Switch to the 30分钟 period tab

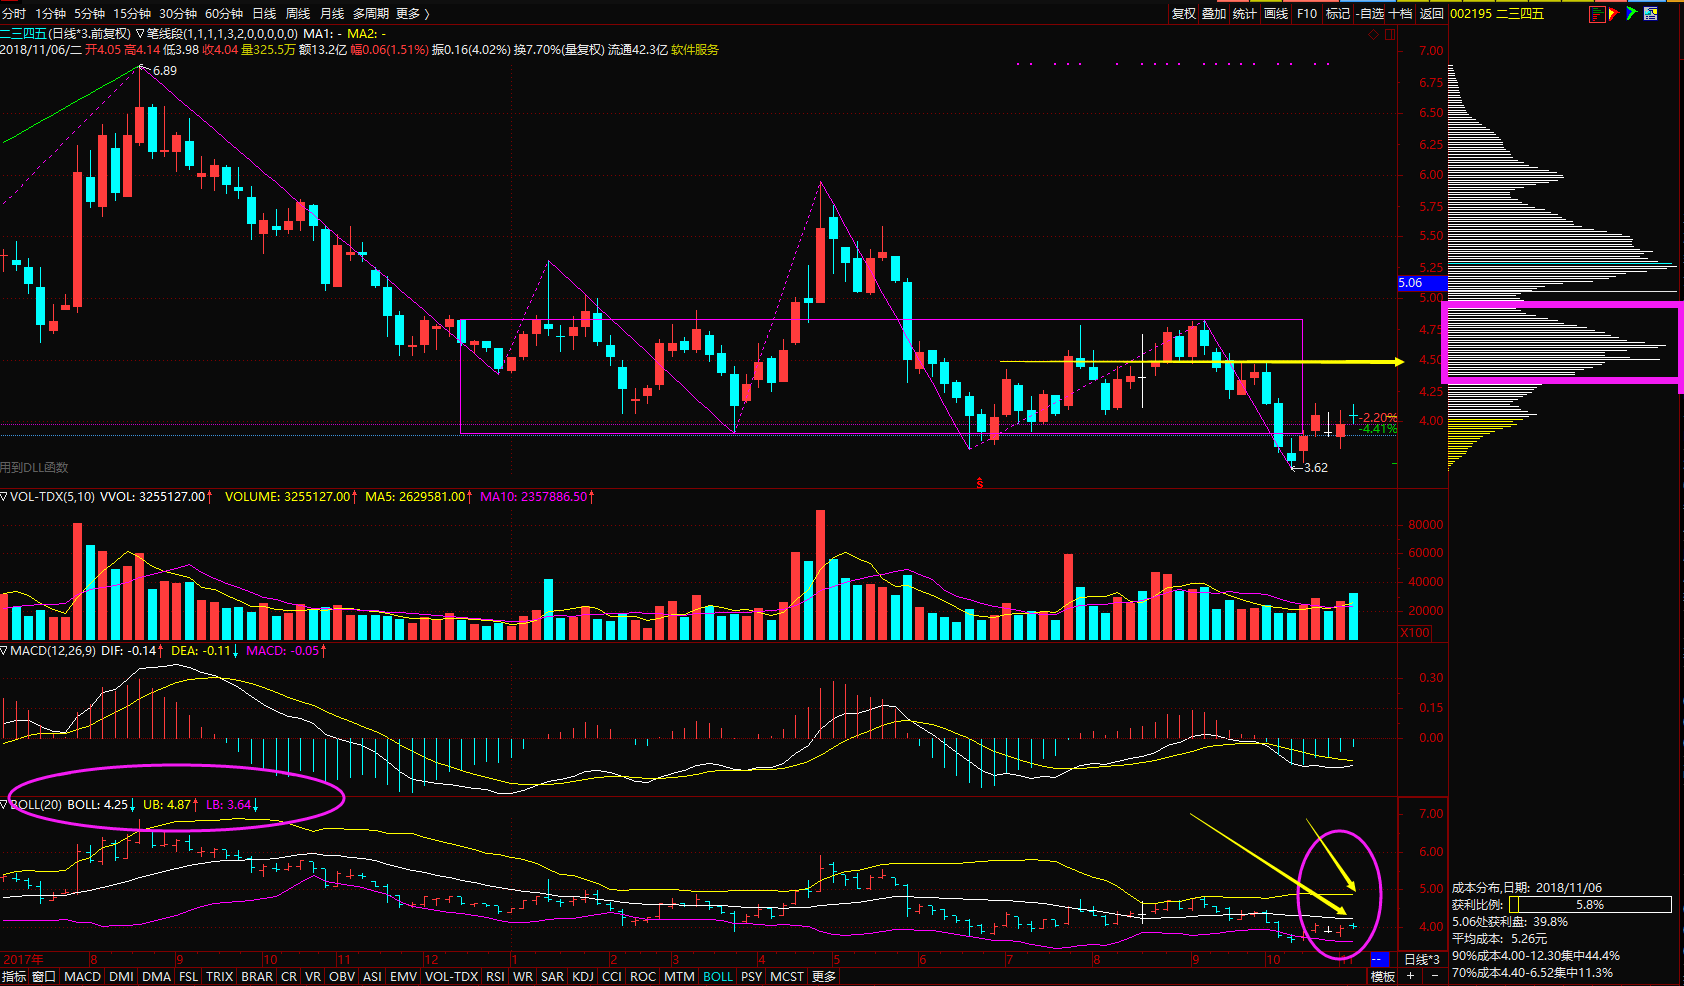coord(178,13)
